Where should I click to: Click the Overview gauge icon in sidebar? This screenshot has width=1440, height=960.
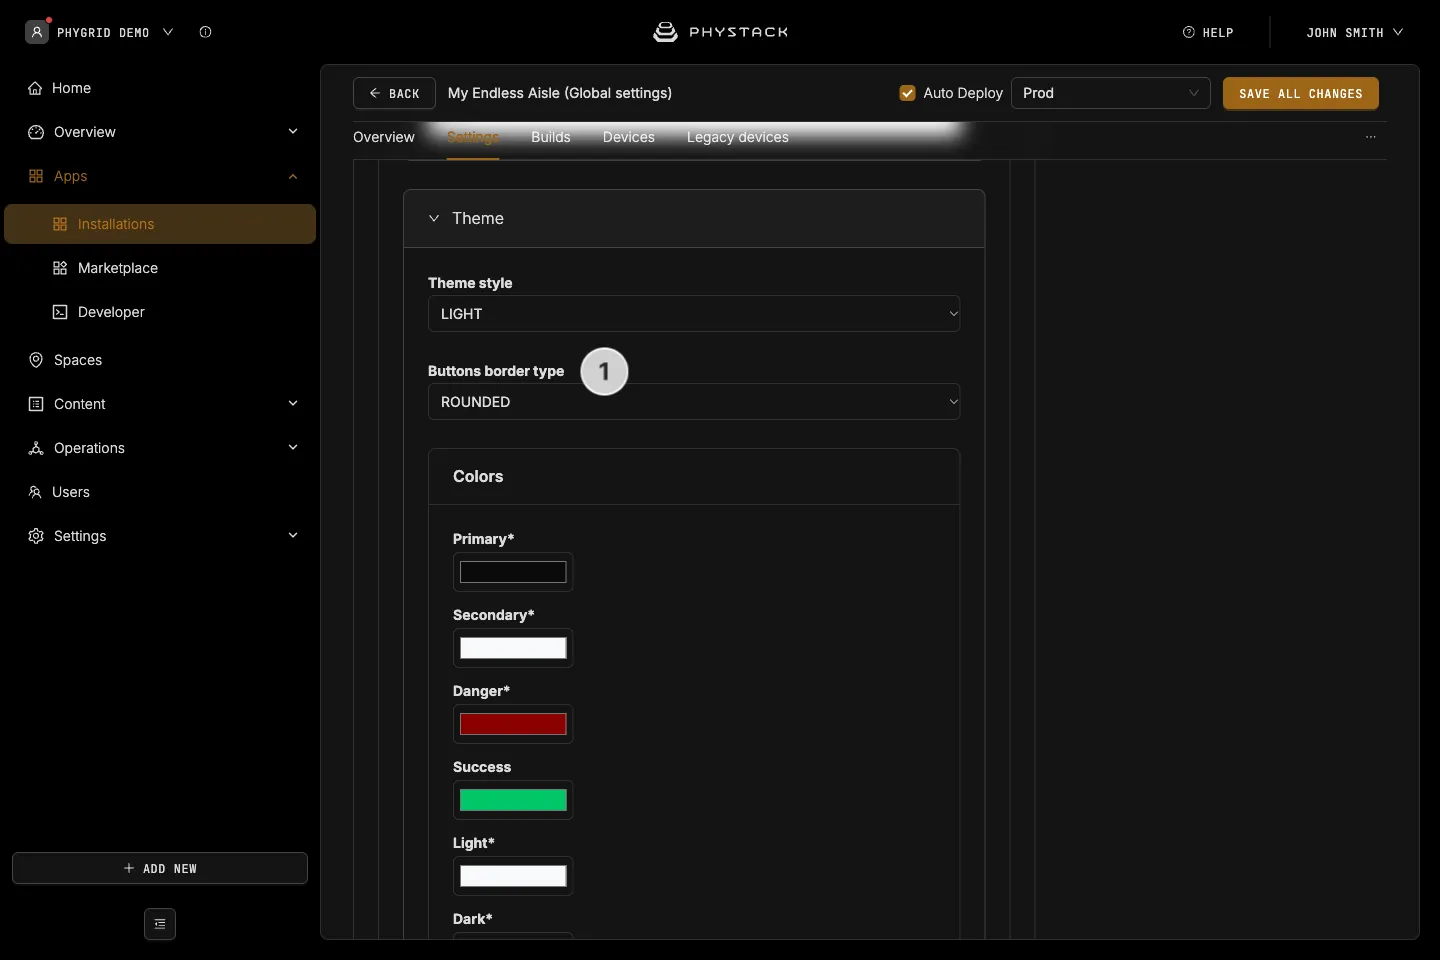(x=36, y=132)
